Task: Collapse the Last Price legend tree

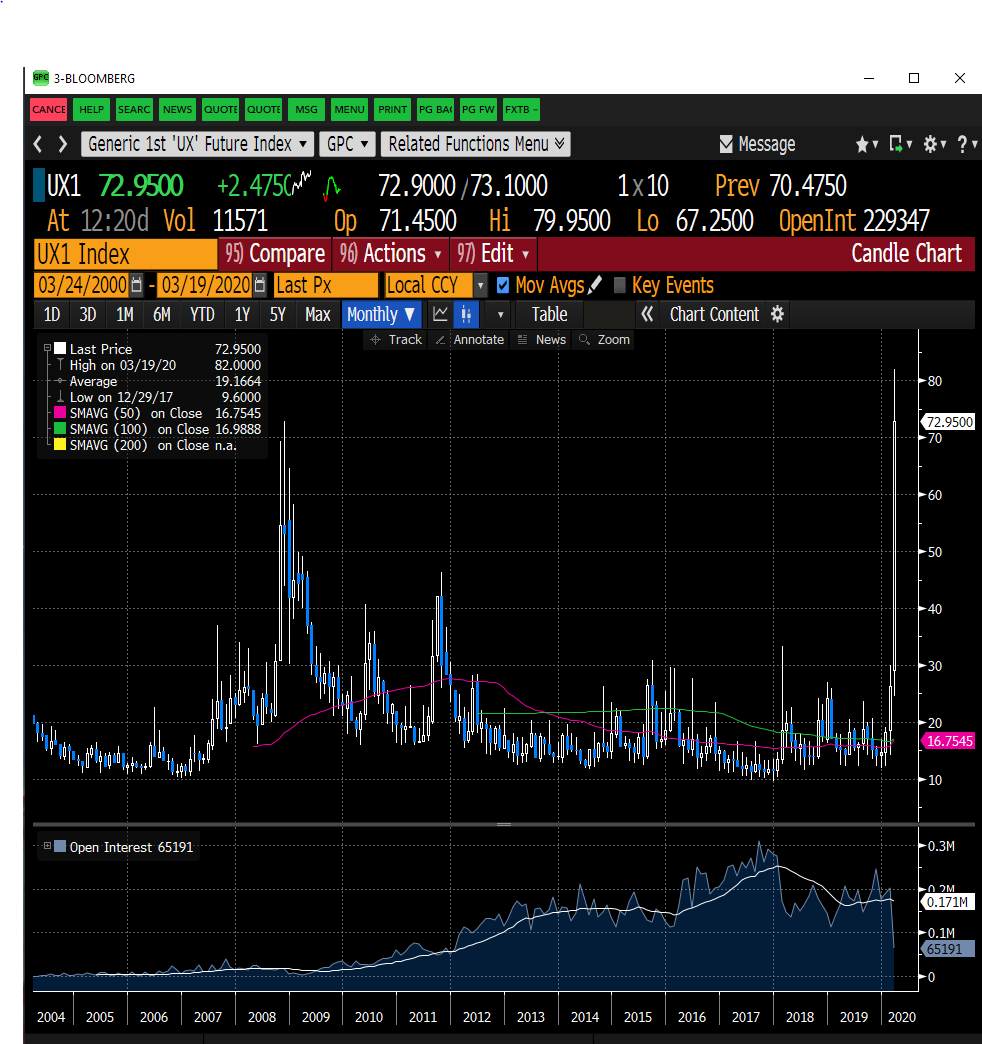Action: [x=47, y=348]
